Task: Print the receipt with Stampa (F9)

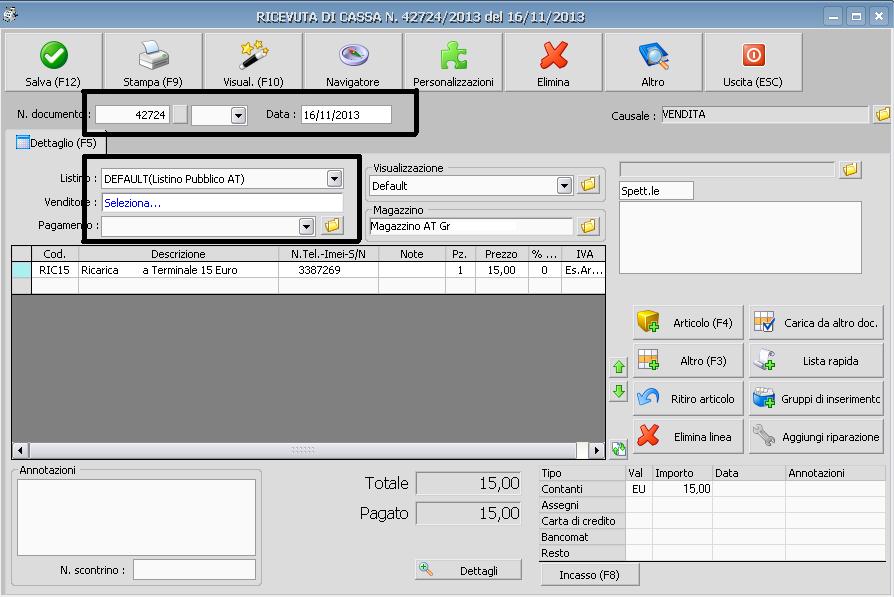Action: coord(153,62)
